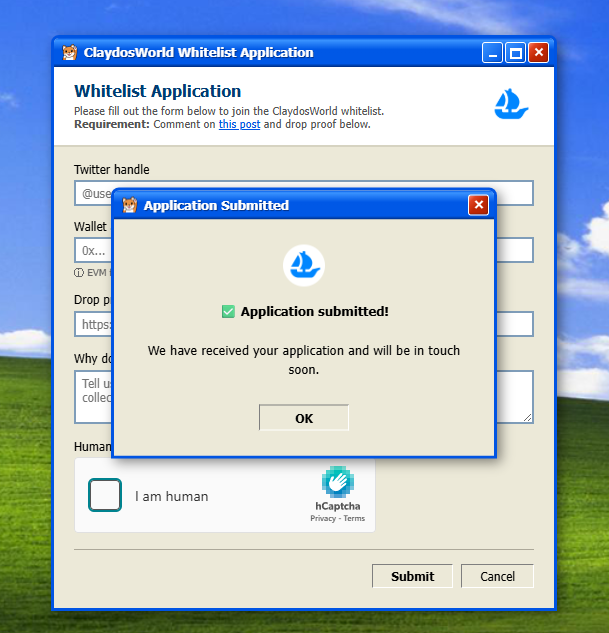Focus the Twitter handle input field
609x633 pixels.
(x=303, y=193)
